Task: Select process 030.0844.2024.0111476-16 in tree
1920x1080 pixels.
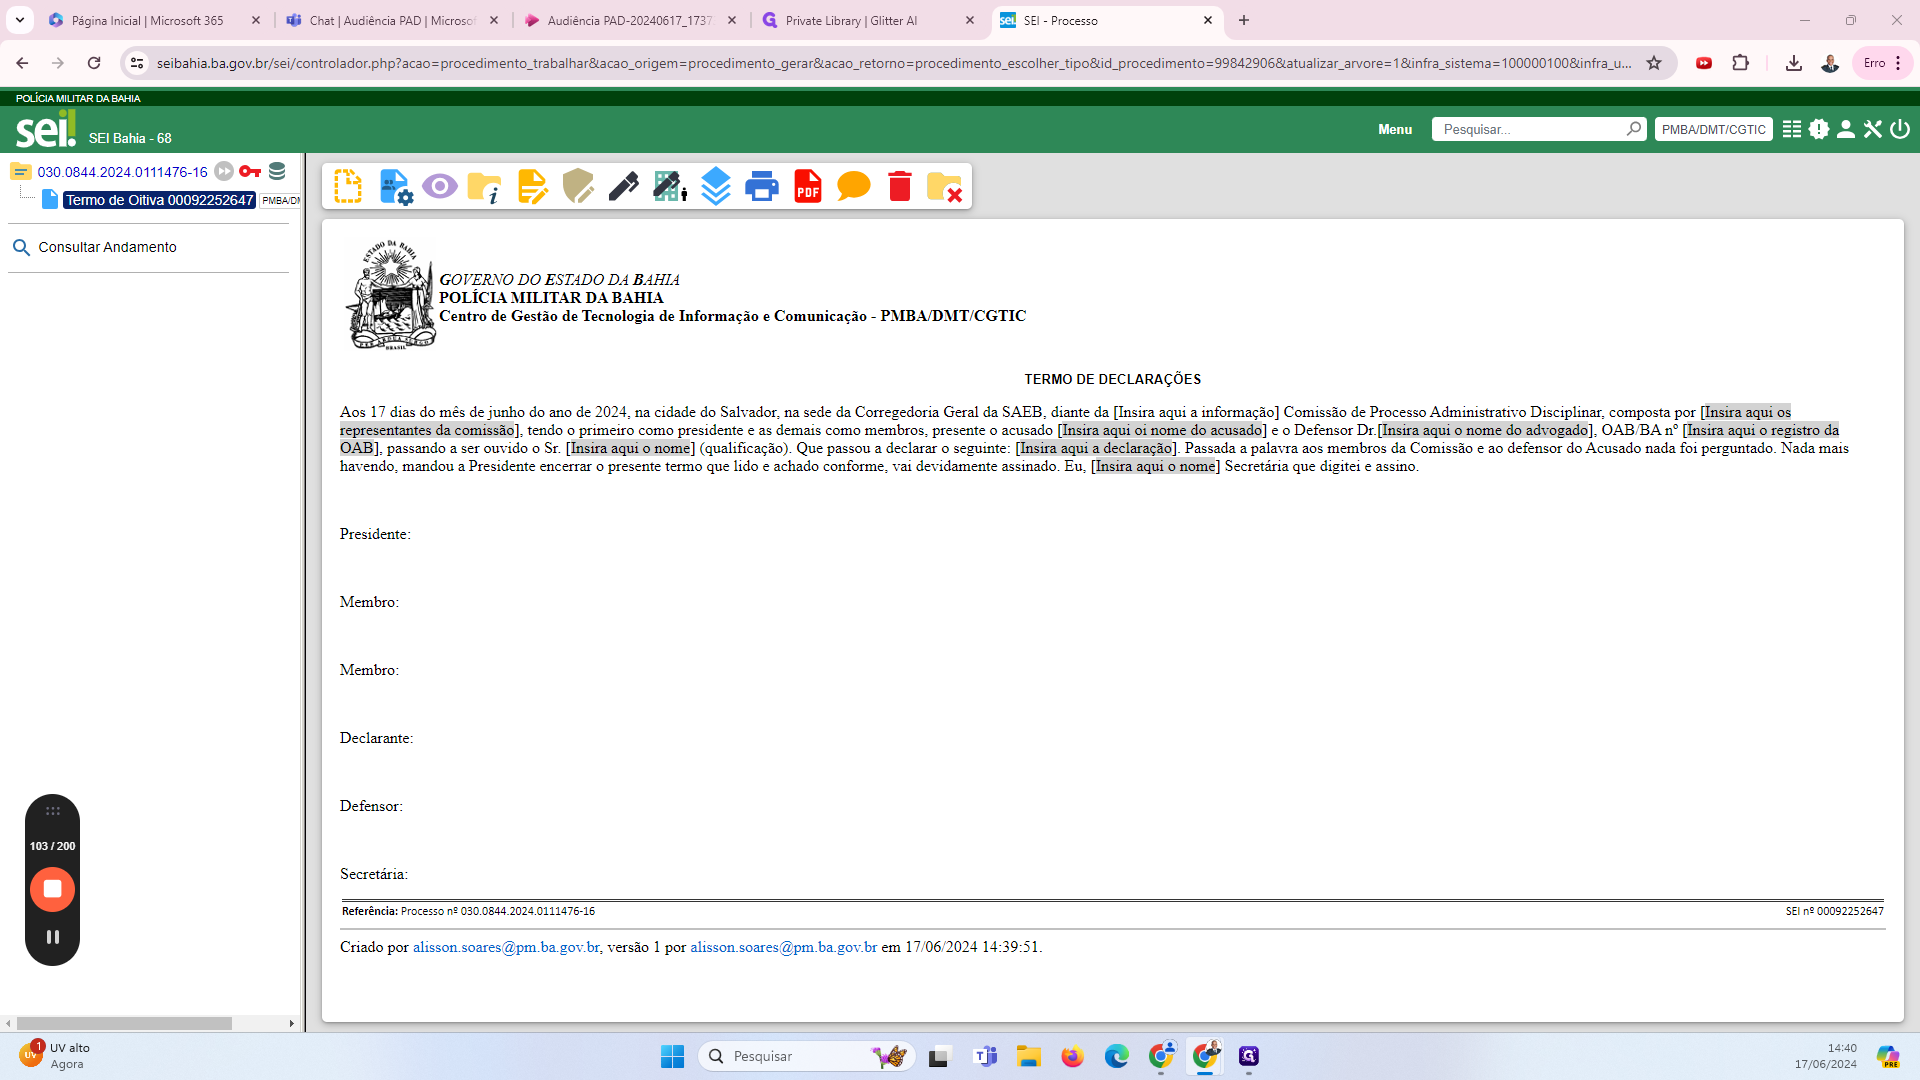Action: click(123, 172)
